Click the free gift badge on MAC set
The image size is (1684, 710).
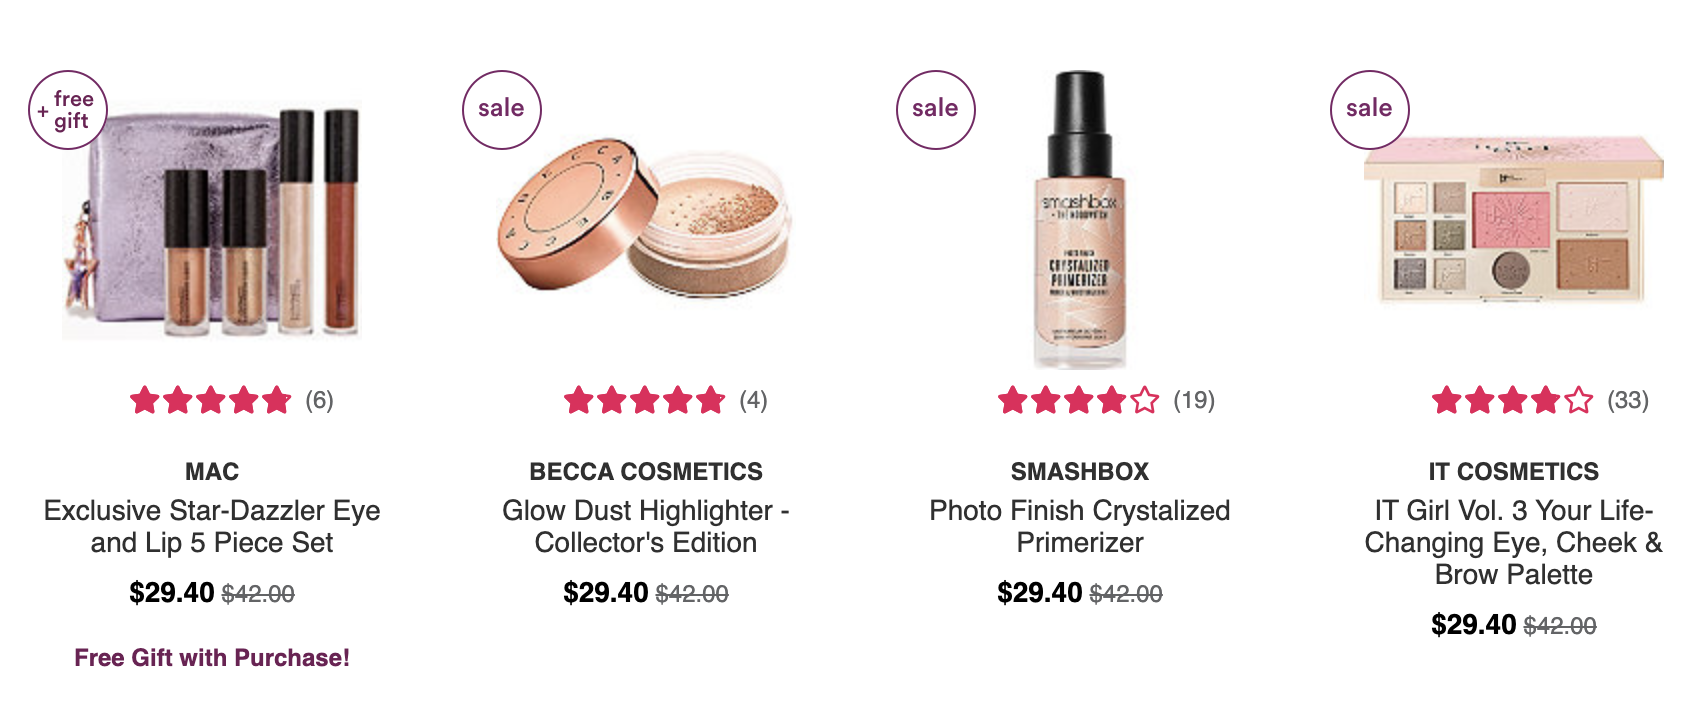coord(67,110)
